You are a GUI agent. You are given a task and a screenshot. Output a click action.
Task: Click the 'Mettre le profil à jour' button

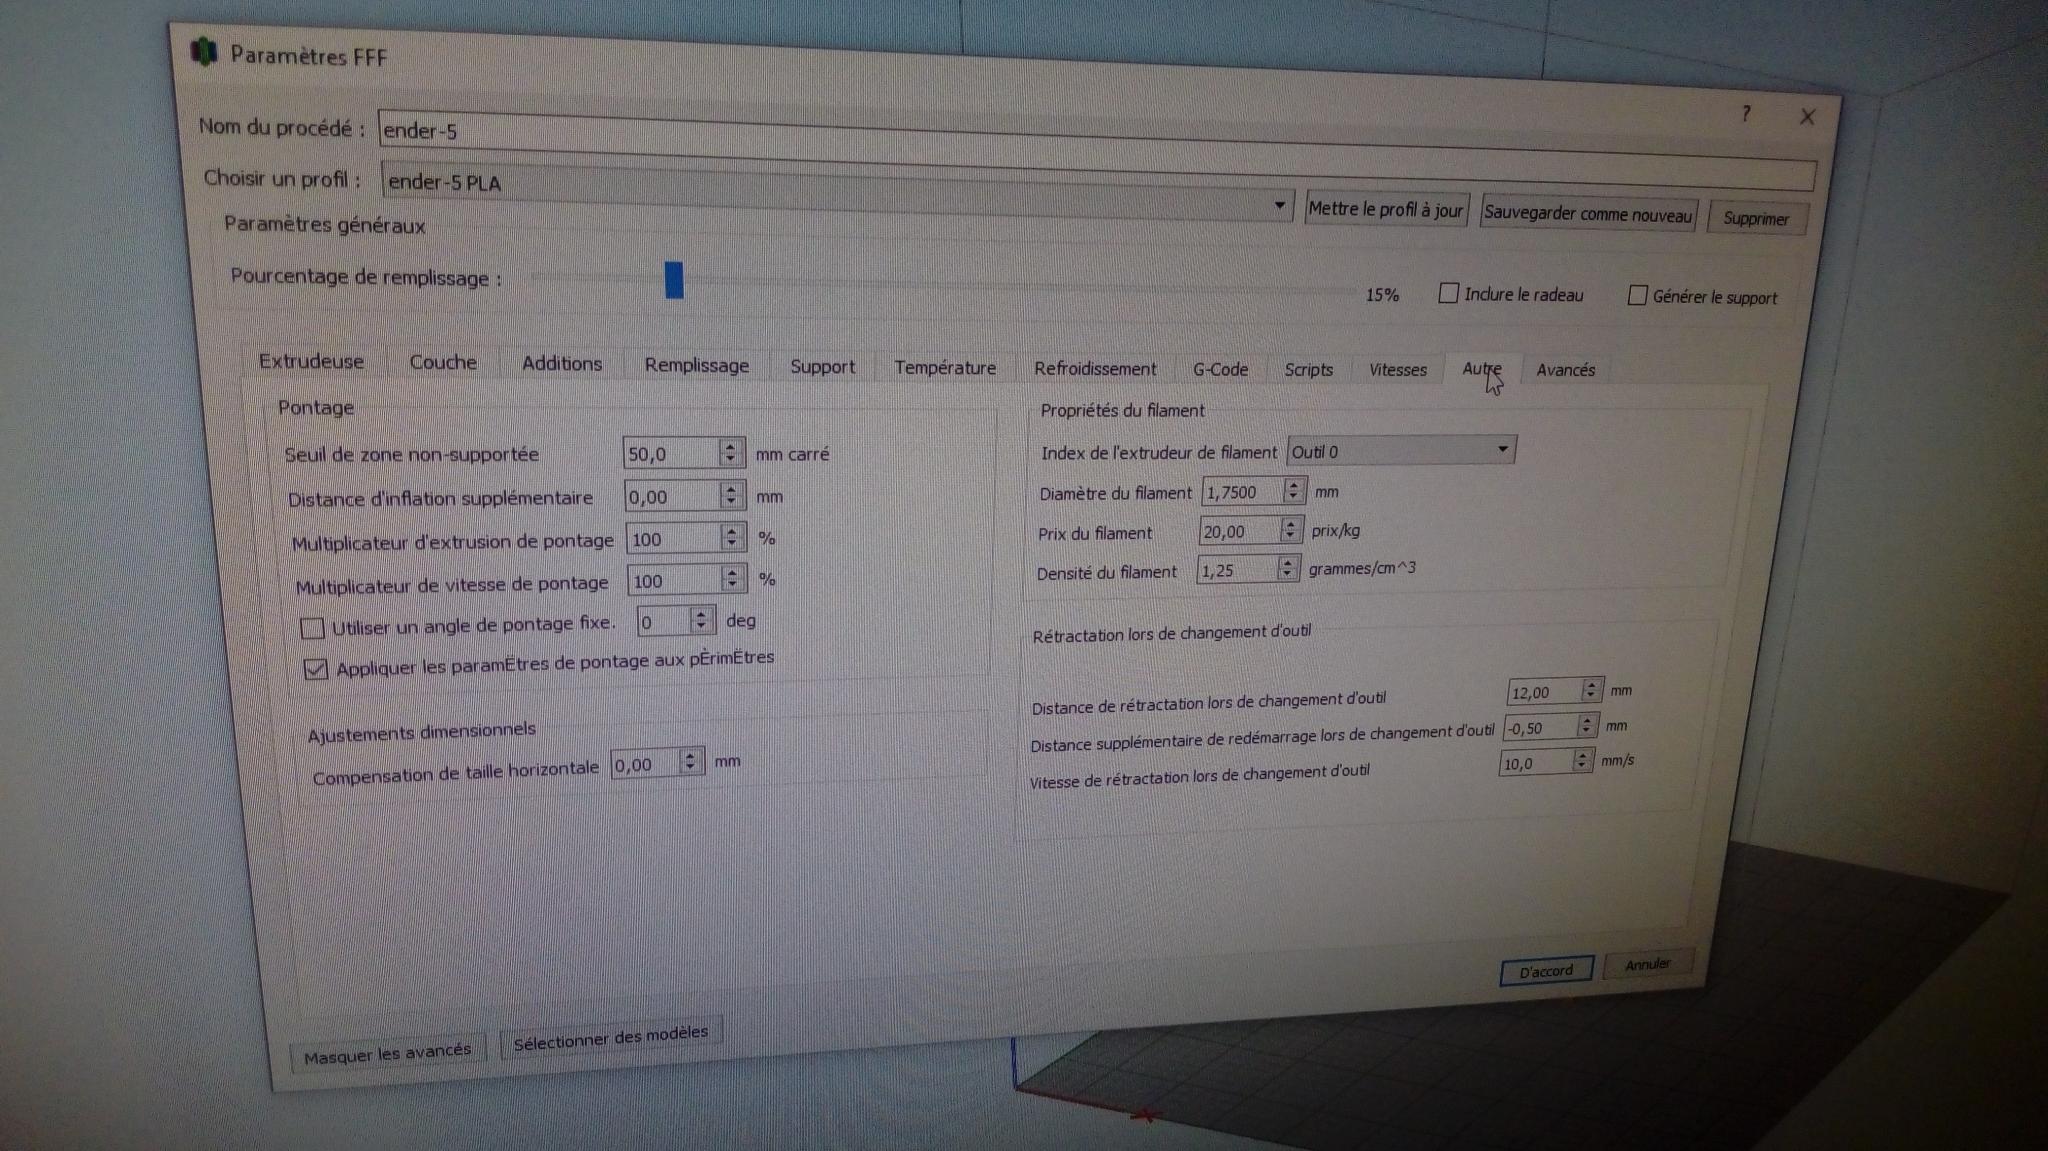pos(1385,209)
